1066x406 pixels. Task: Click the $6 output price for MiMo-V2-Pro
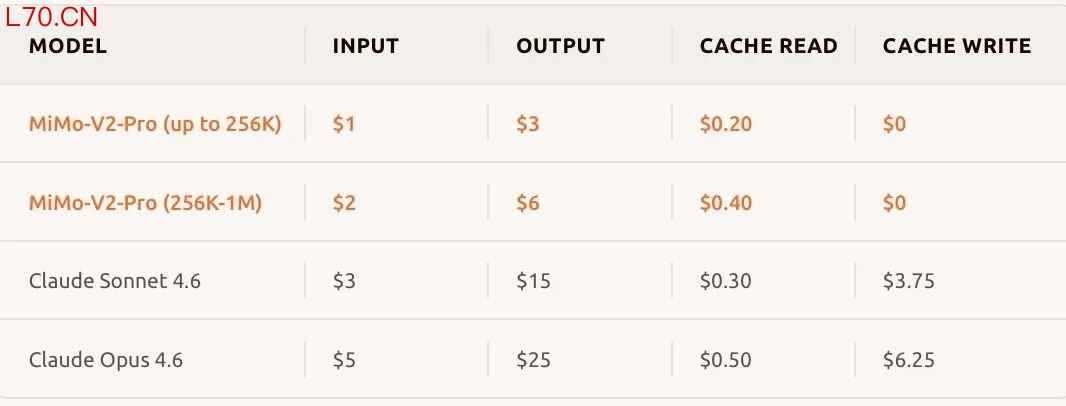(x=527, y=203)
